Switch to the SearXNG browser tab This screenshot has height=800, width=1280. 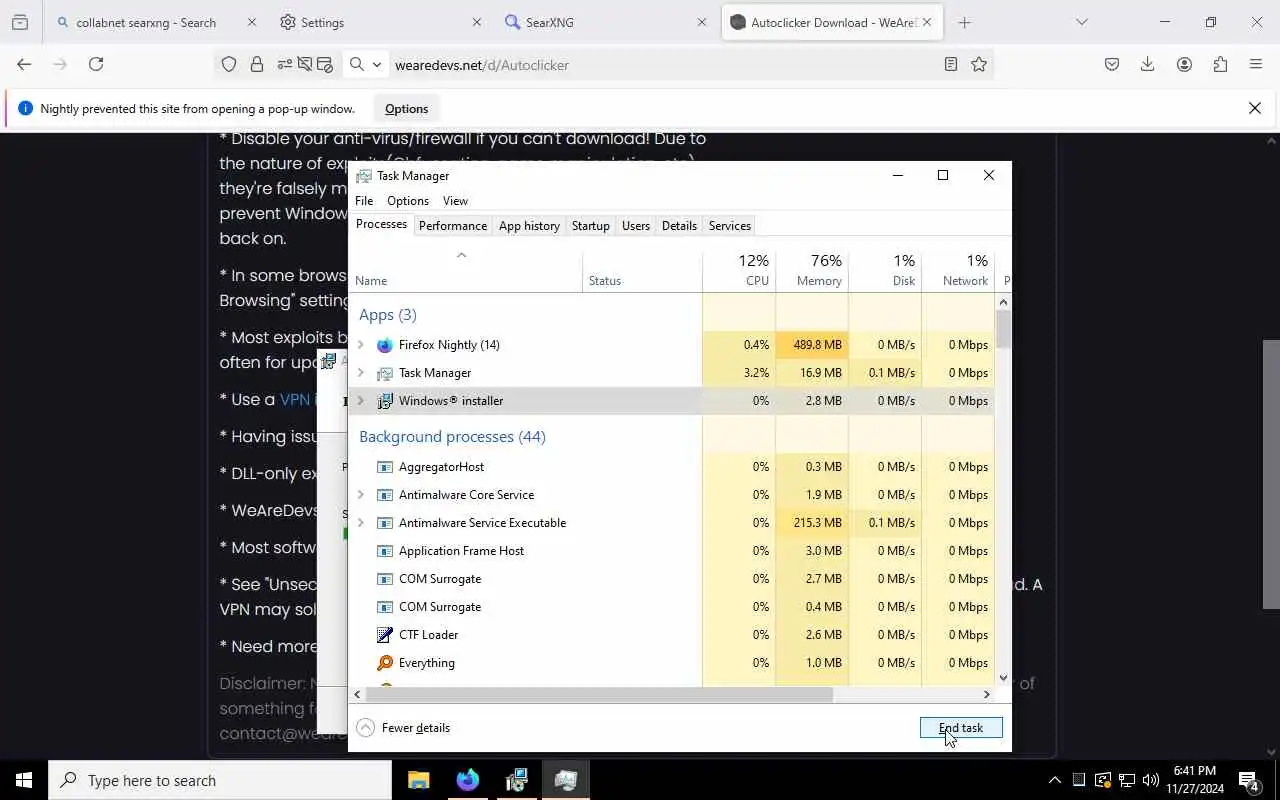605,22
